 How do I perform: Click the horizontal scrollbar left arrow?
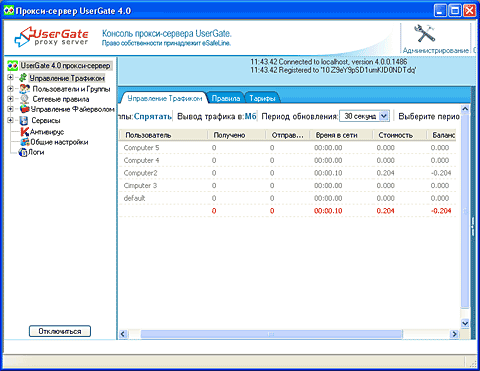pos(123,334)
